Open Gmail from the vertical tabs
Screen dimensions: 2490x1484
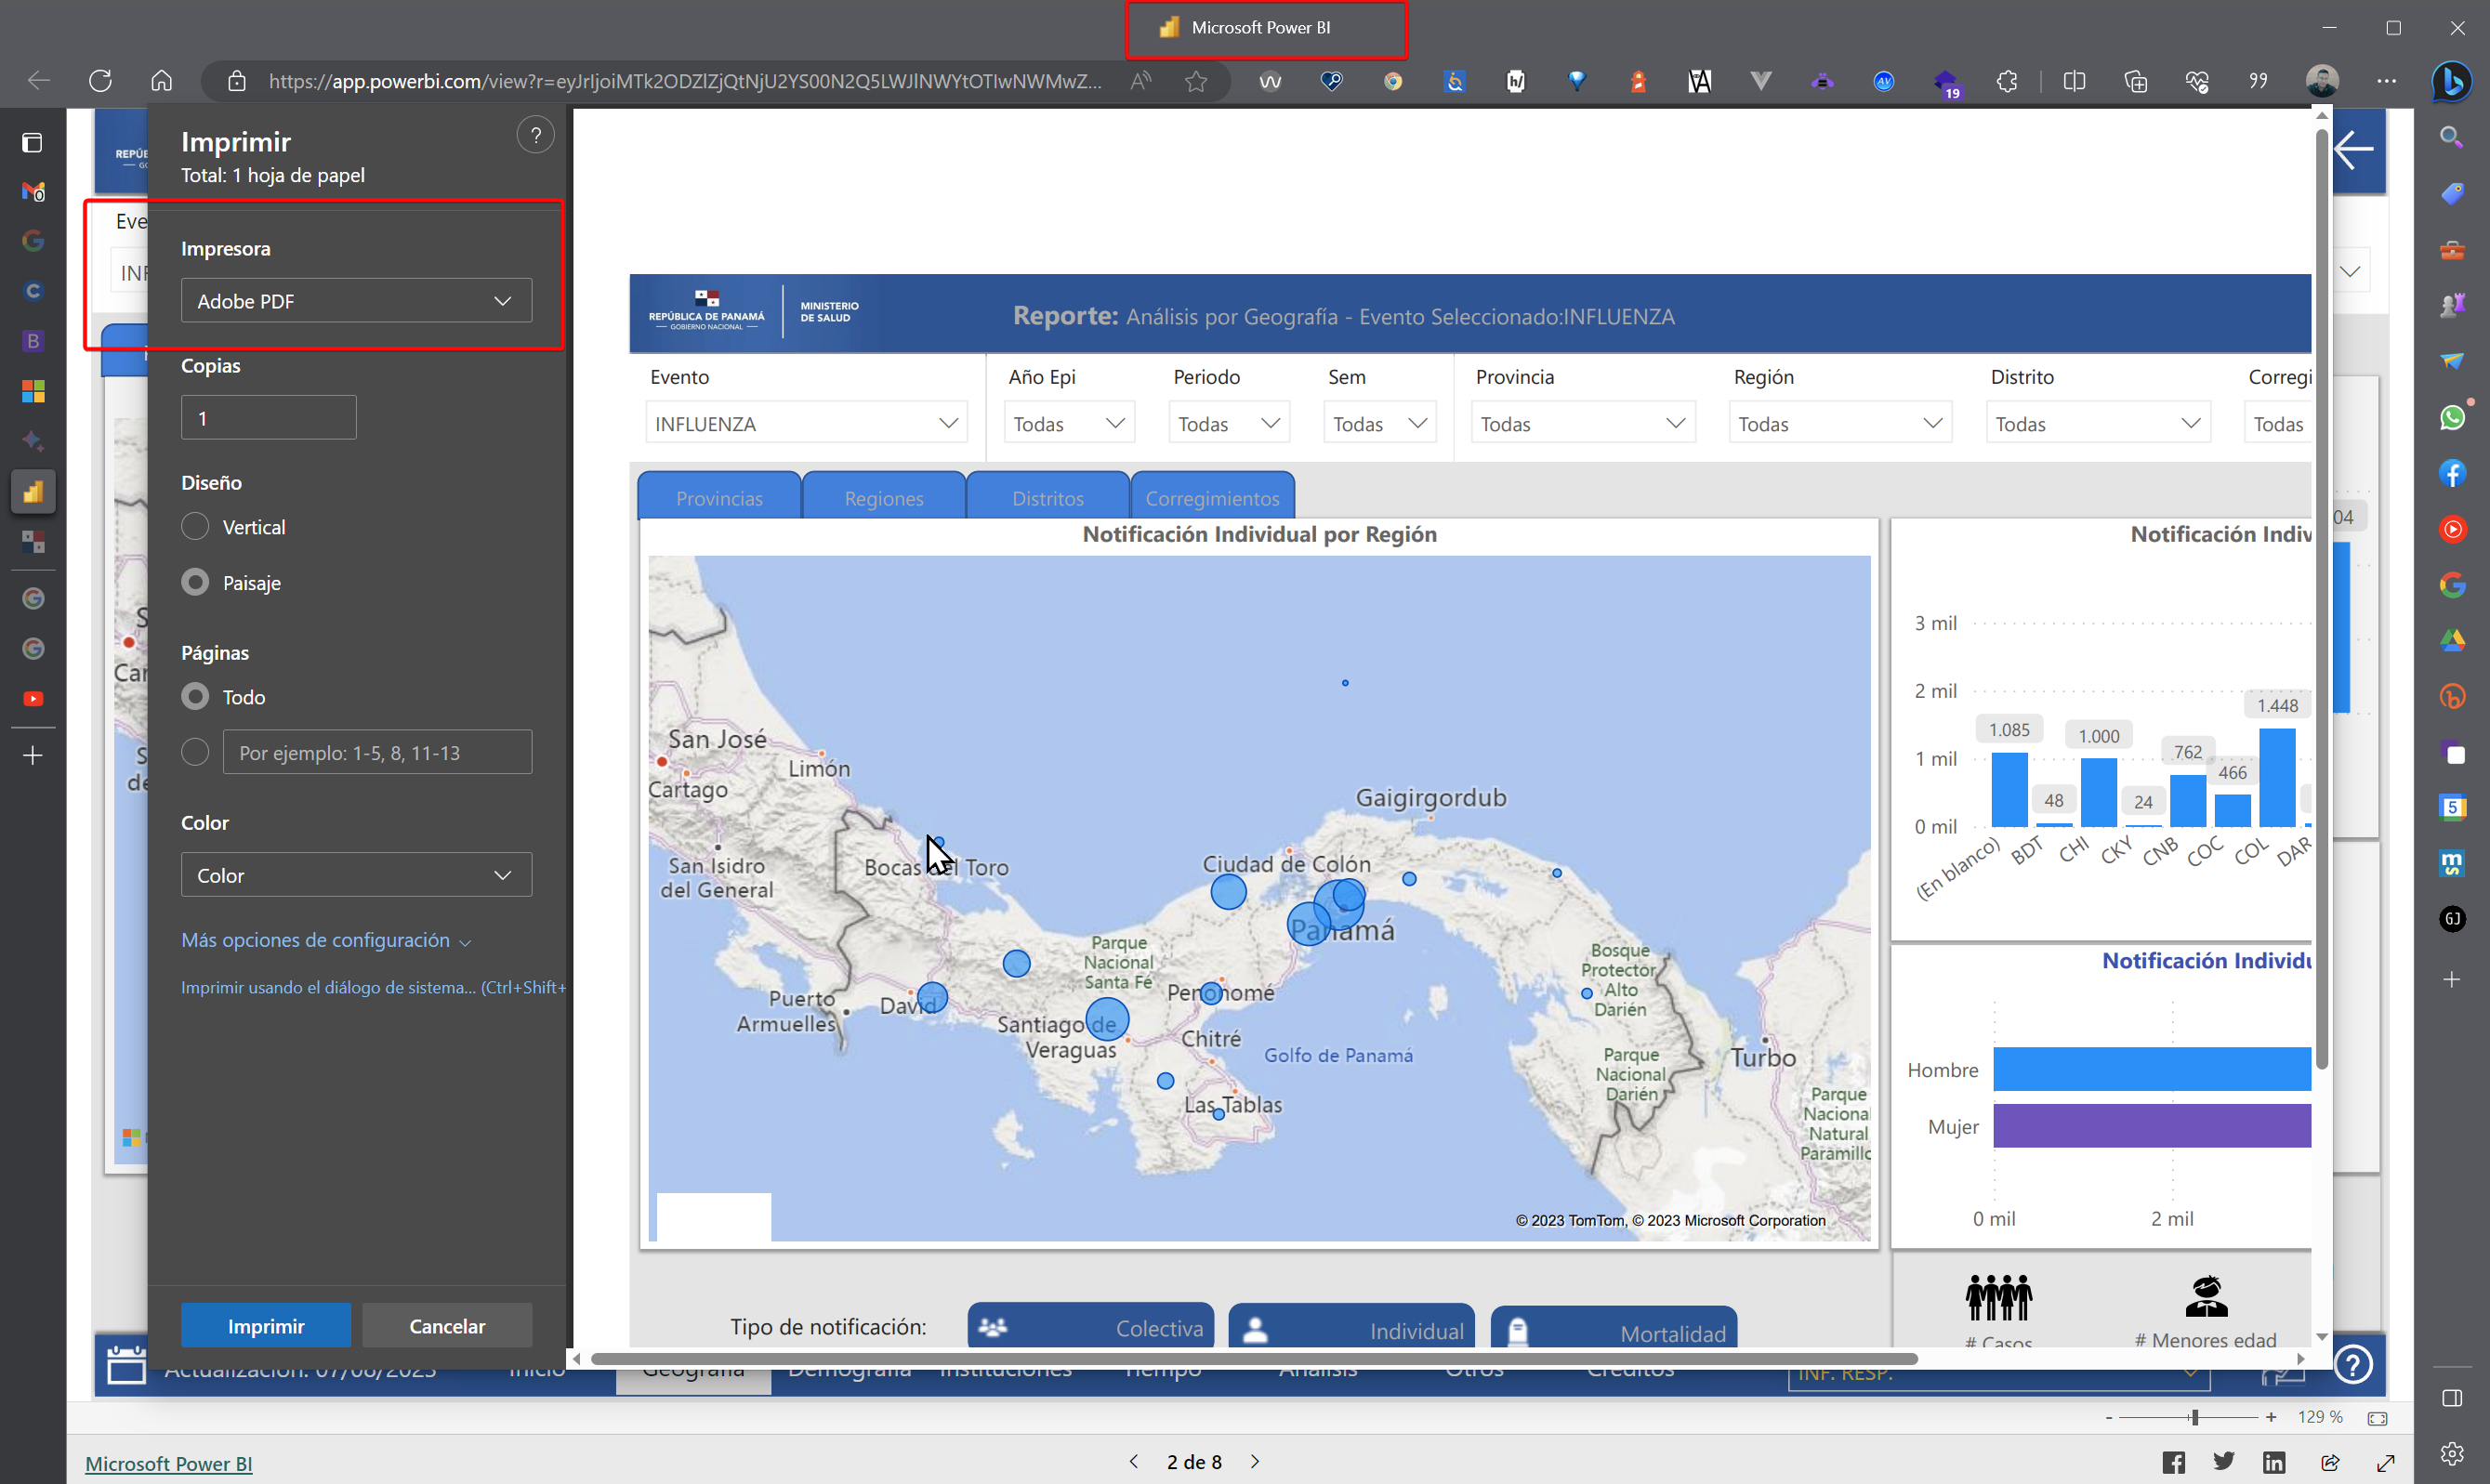33,191
